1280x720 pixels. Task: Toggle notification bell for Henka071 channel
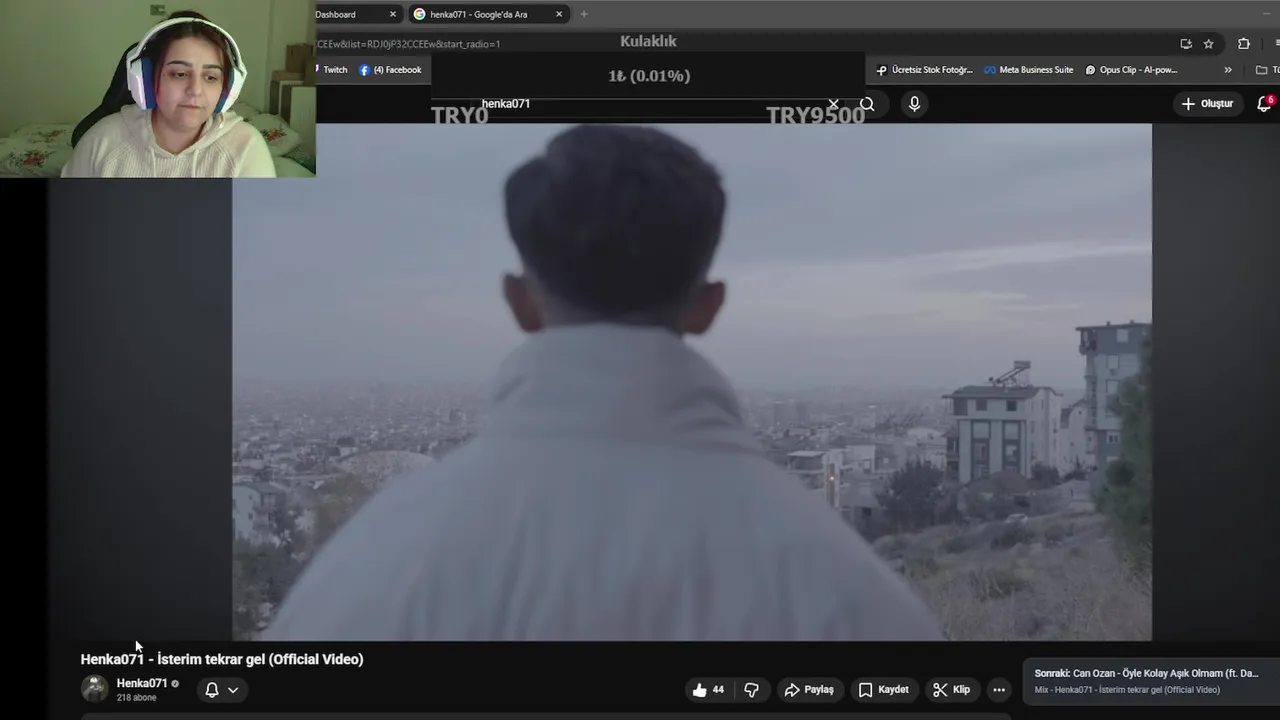click(212, 690)
